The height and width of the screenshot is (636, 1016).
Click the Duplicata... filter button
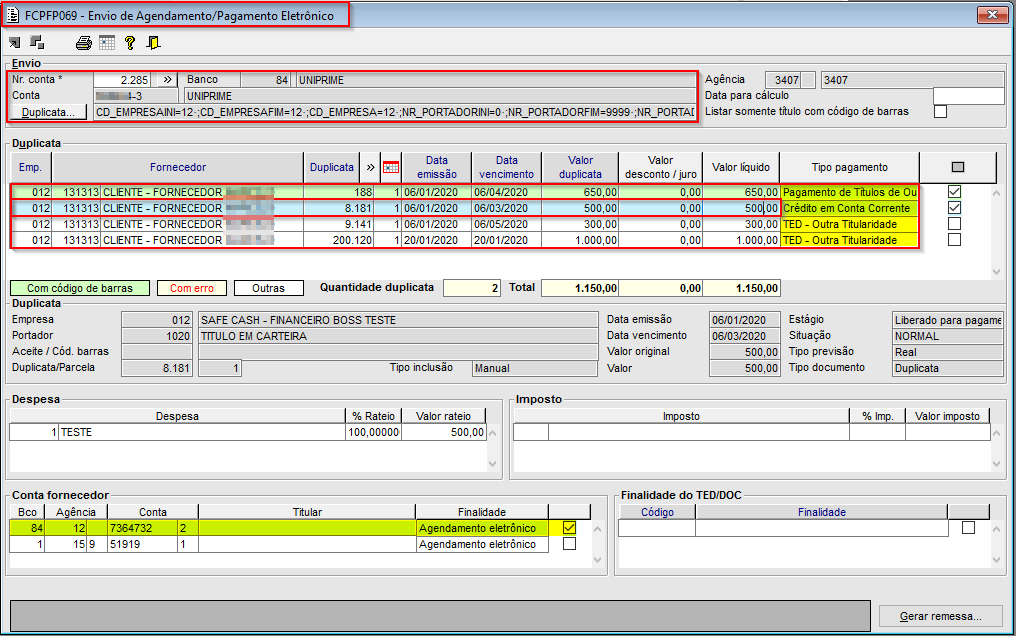49,113
